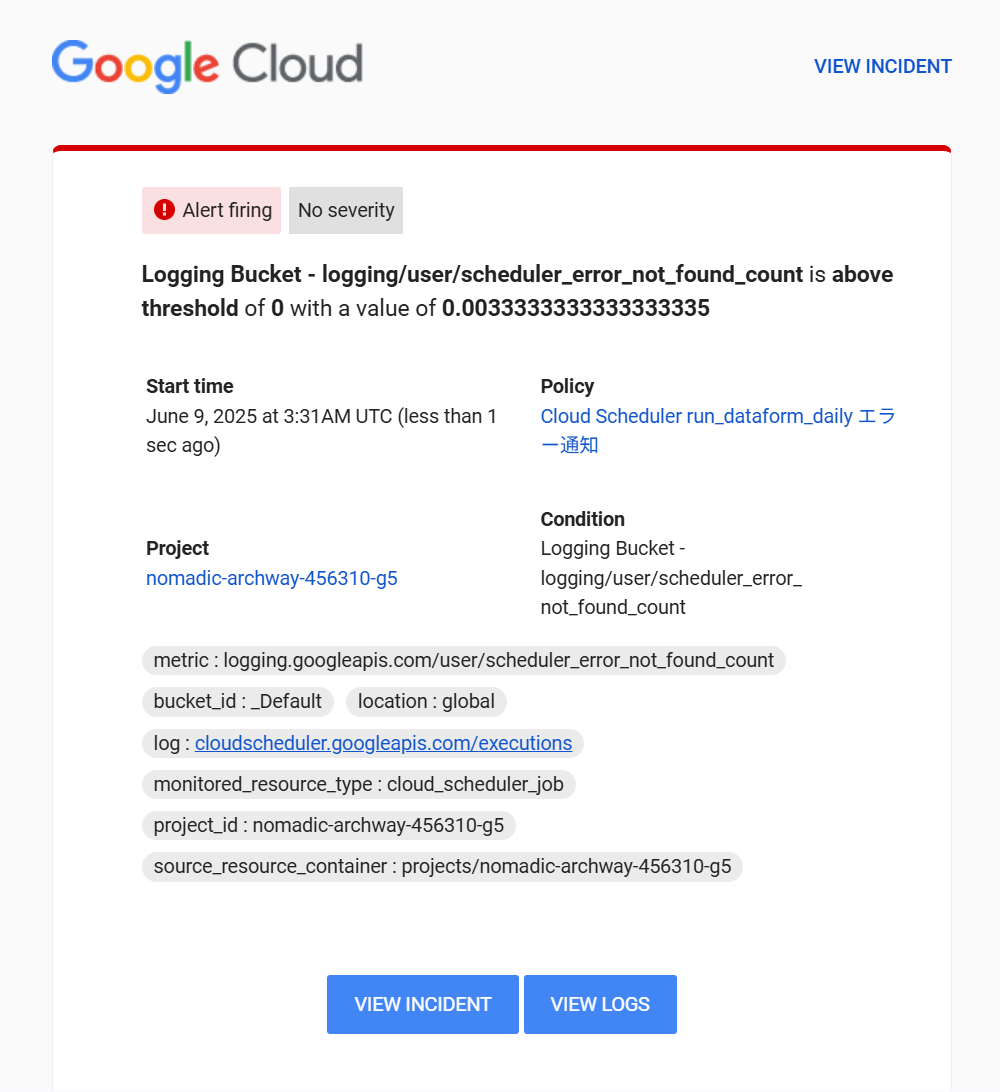This screenshot has height=1092, width=1000.
Task: Click the alert headline about above threshold
Action: click(x=517, y=291)
